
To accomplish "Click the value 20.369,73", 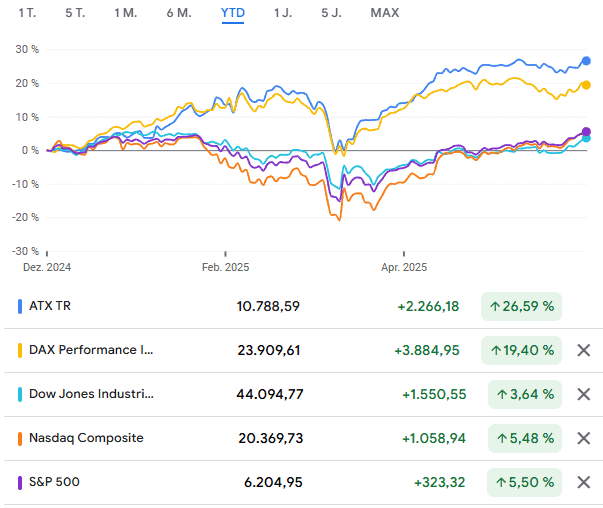I will tap(270, 438).
